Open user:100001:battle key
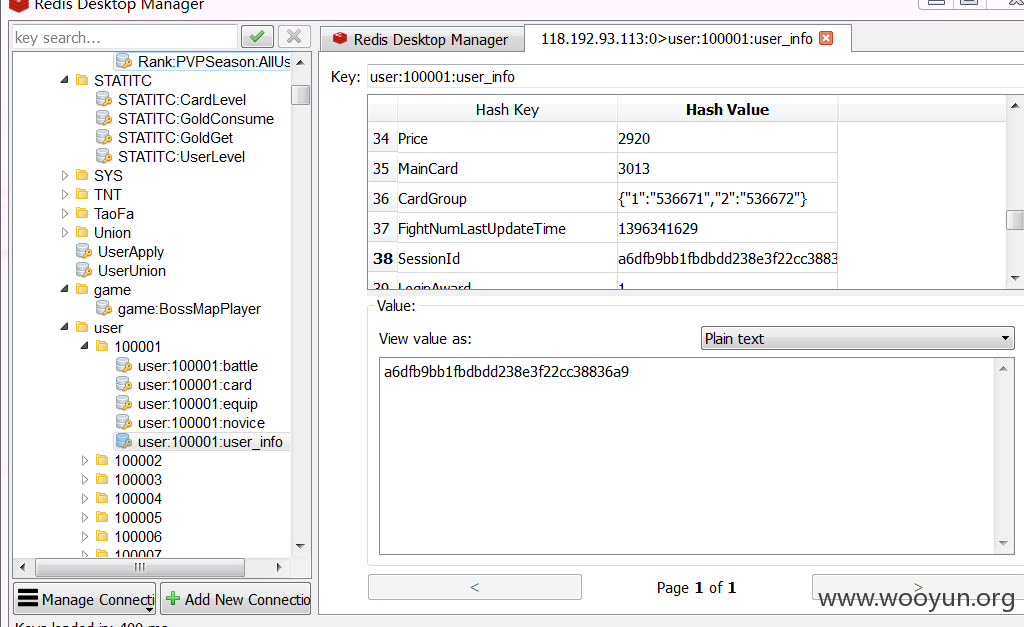The height and width of the screenshot is (627, 1024). tap(197, 366)
